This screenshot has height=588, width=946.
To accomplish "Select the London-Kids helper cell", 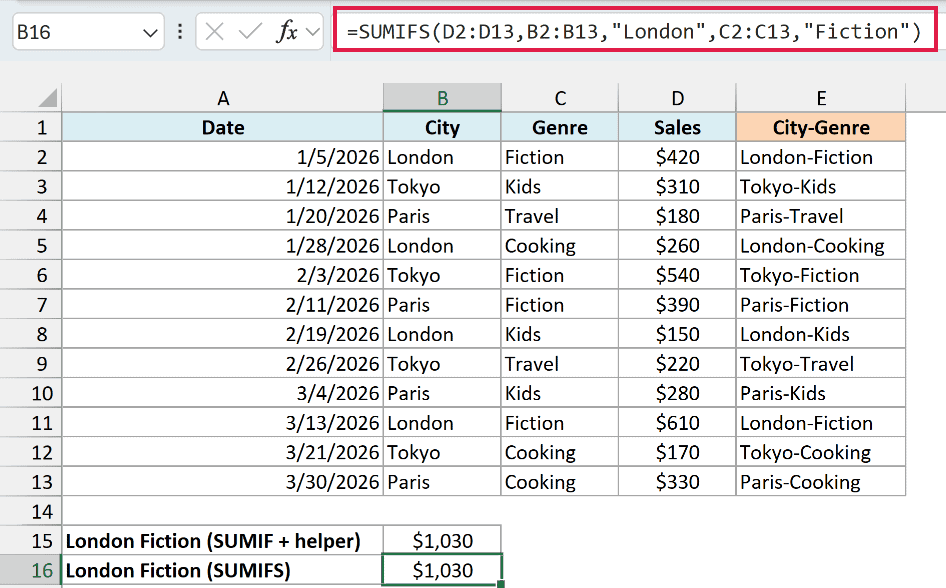I will [821, 334].
